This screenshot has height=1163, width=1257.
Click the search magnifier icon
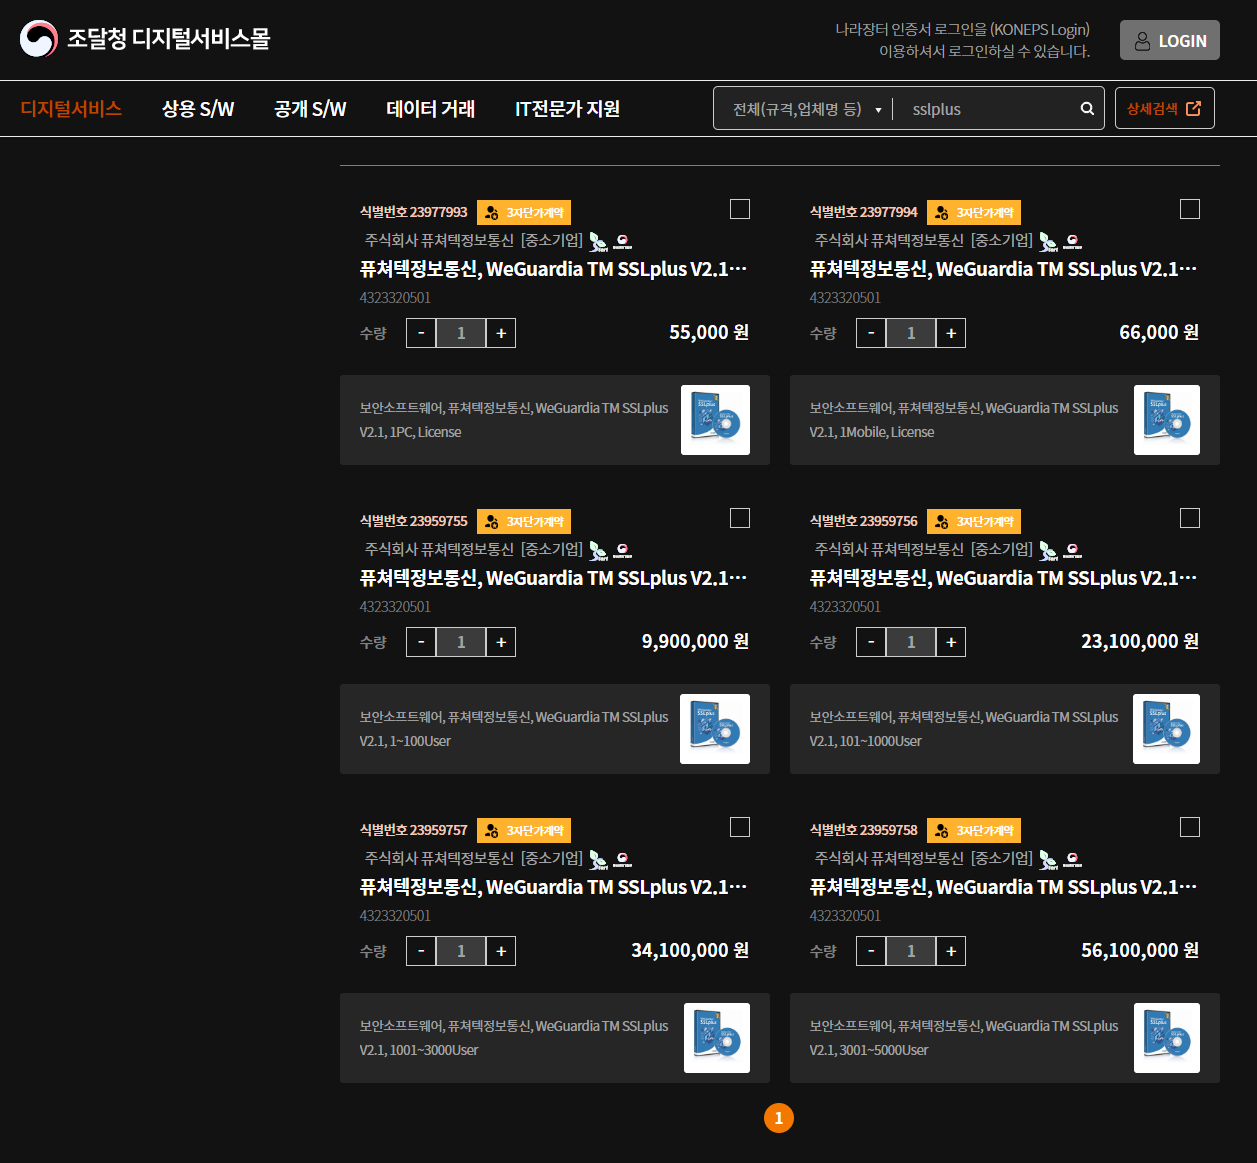click(1087, 109)
